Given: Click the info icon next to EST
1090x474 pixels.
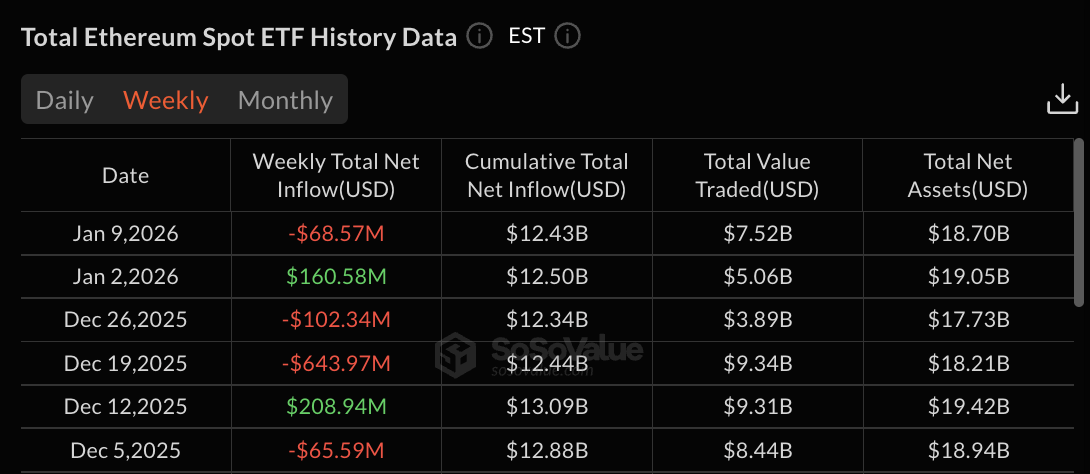Looking at the screenshot, I should [567, 35].
